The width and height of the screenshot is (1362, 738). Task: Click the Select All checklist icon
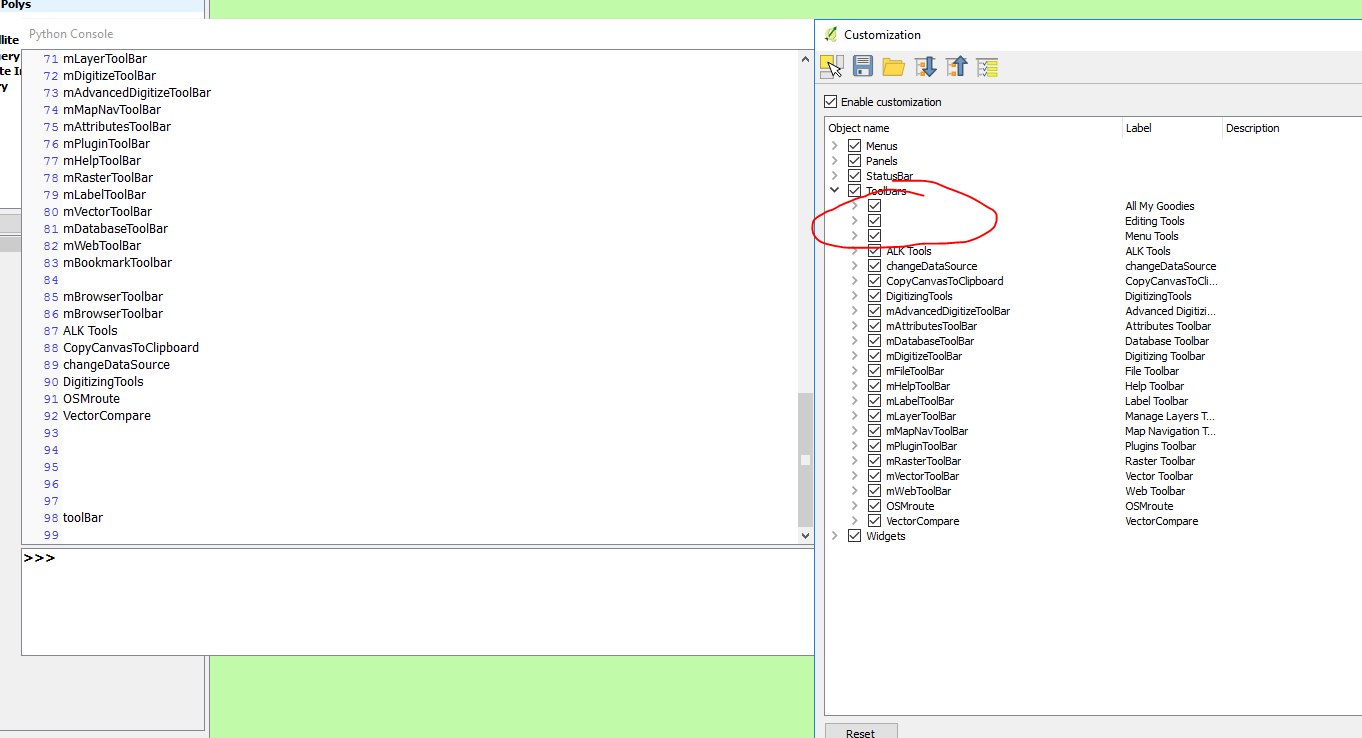click(987, 66)
